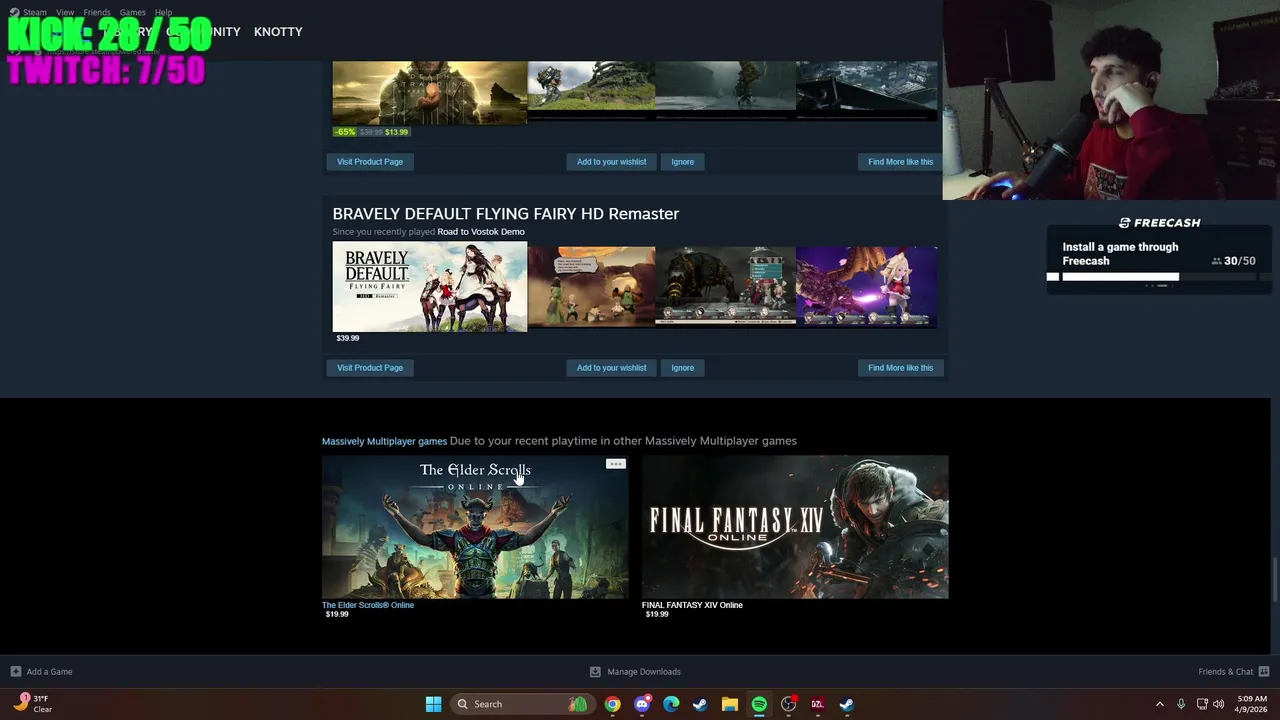View Bravely Default battle menu screenshot

pyautogui.click(x=725, y=287)
